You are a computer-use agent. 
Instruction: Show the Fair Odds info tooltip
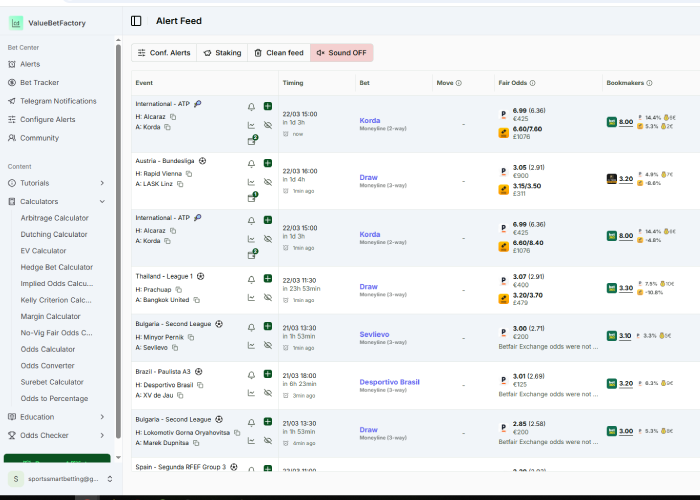[533, 83]
